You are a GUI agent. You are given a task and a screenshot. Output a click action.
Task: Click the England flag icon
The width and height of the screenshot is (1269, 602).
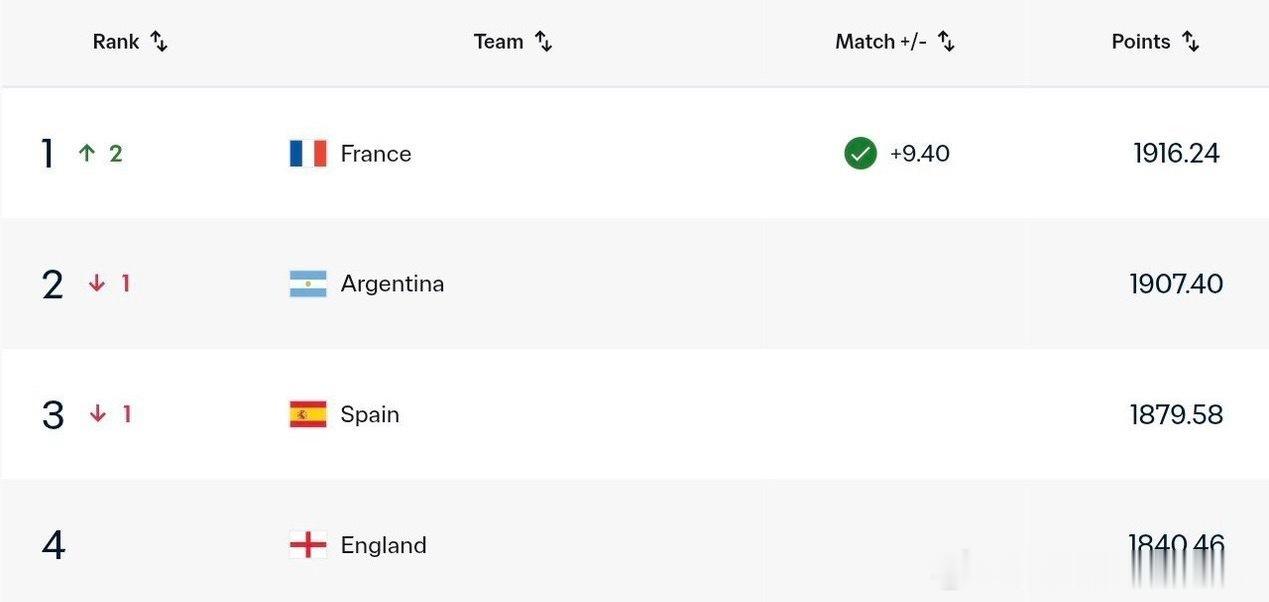[x=308, y=545]
